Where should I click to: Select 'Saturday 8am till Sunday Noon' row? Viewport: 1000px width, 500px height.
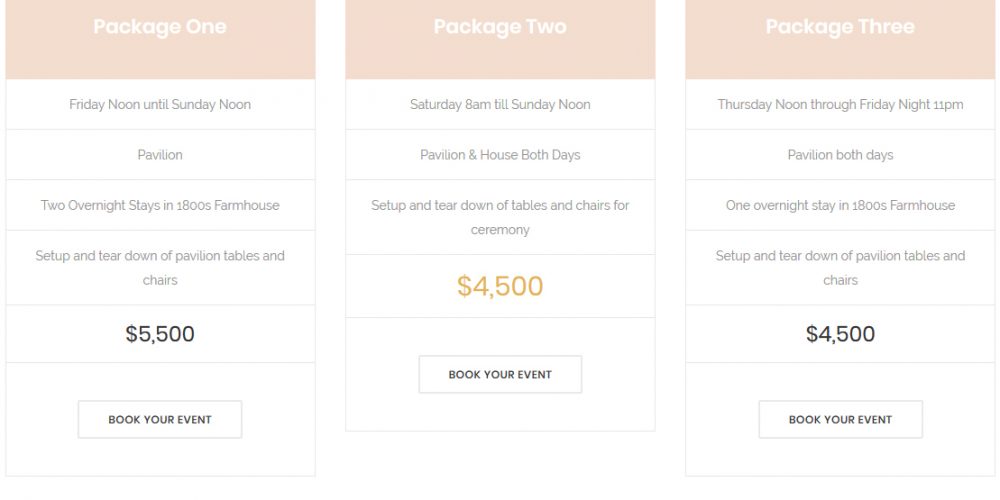point(500,104)
